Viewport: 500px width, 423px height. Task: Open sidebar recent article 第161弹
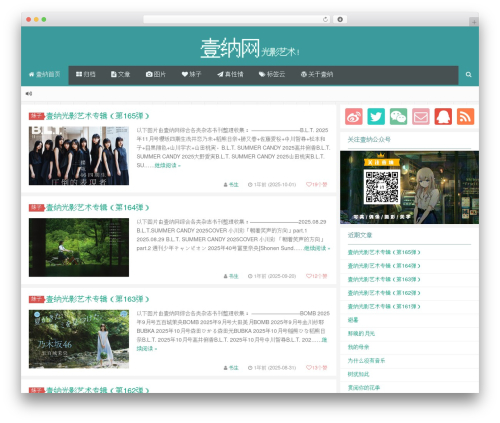point(384,306)
